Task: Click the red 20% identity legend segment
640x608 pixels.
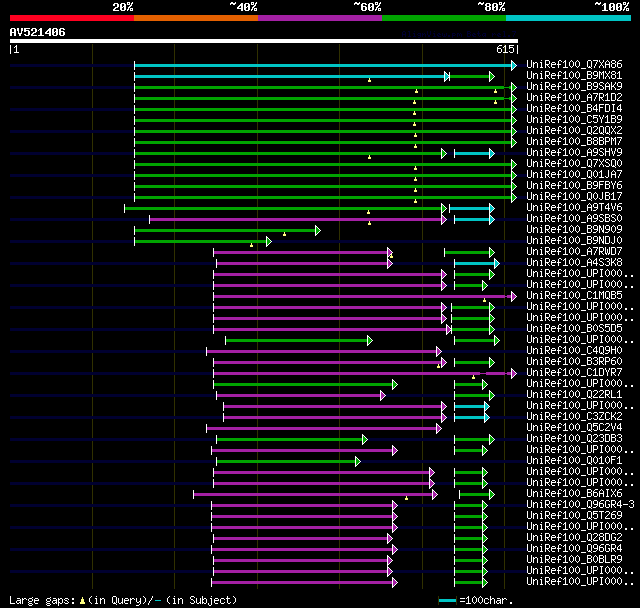Action: pos(72,18)
